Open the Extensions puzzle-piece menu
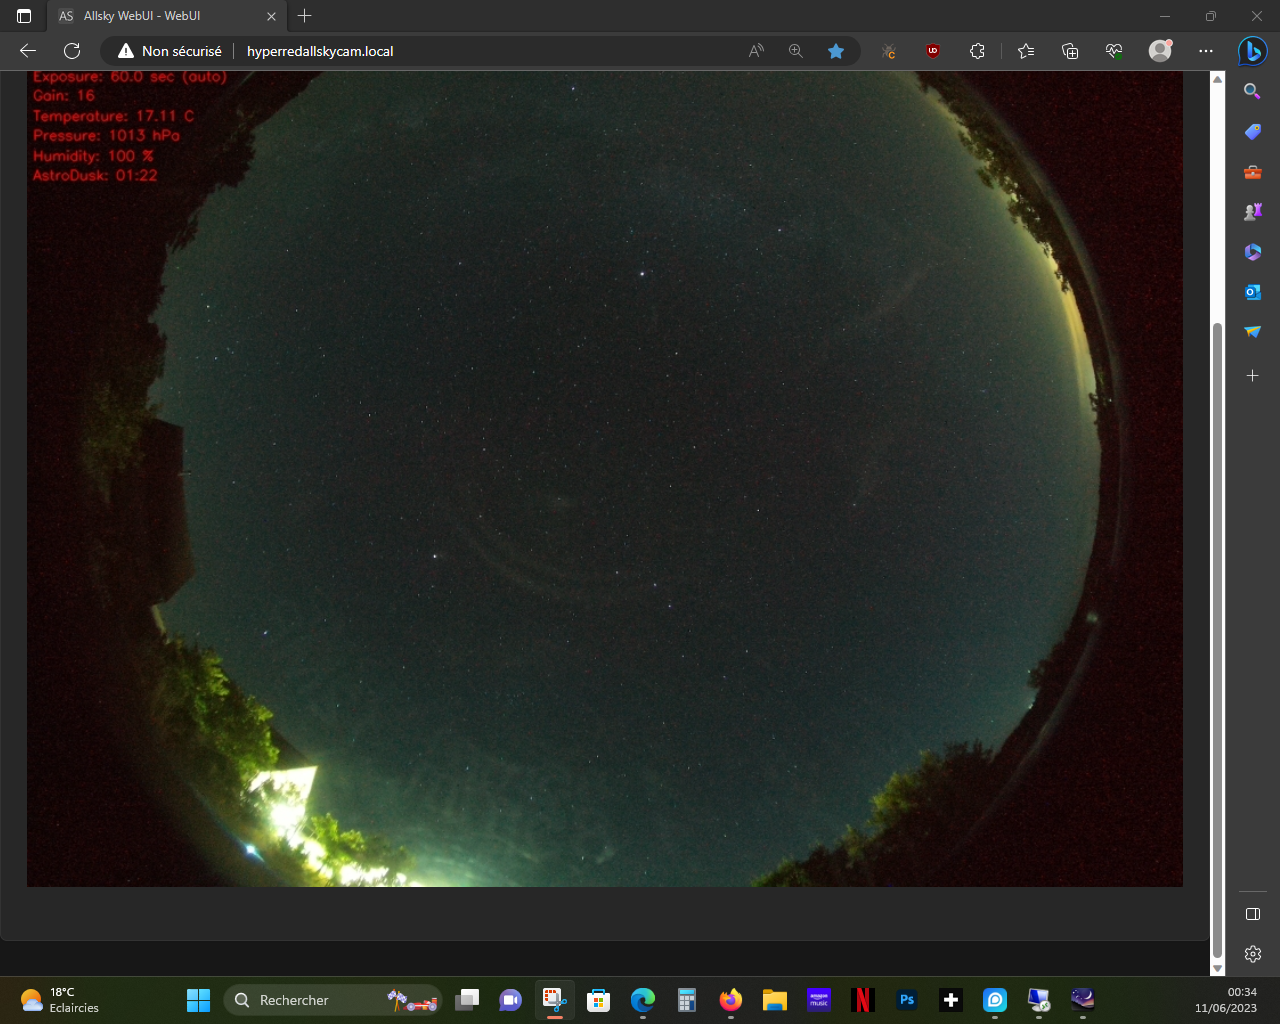The image size is (1280, 1024). 977,51
